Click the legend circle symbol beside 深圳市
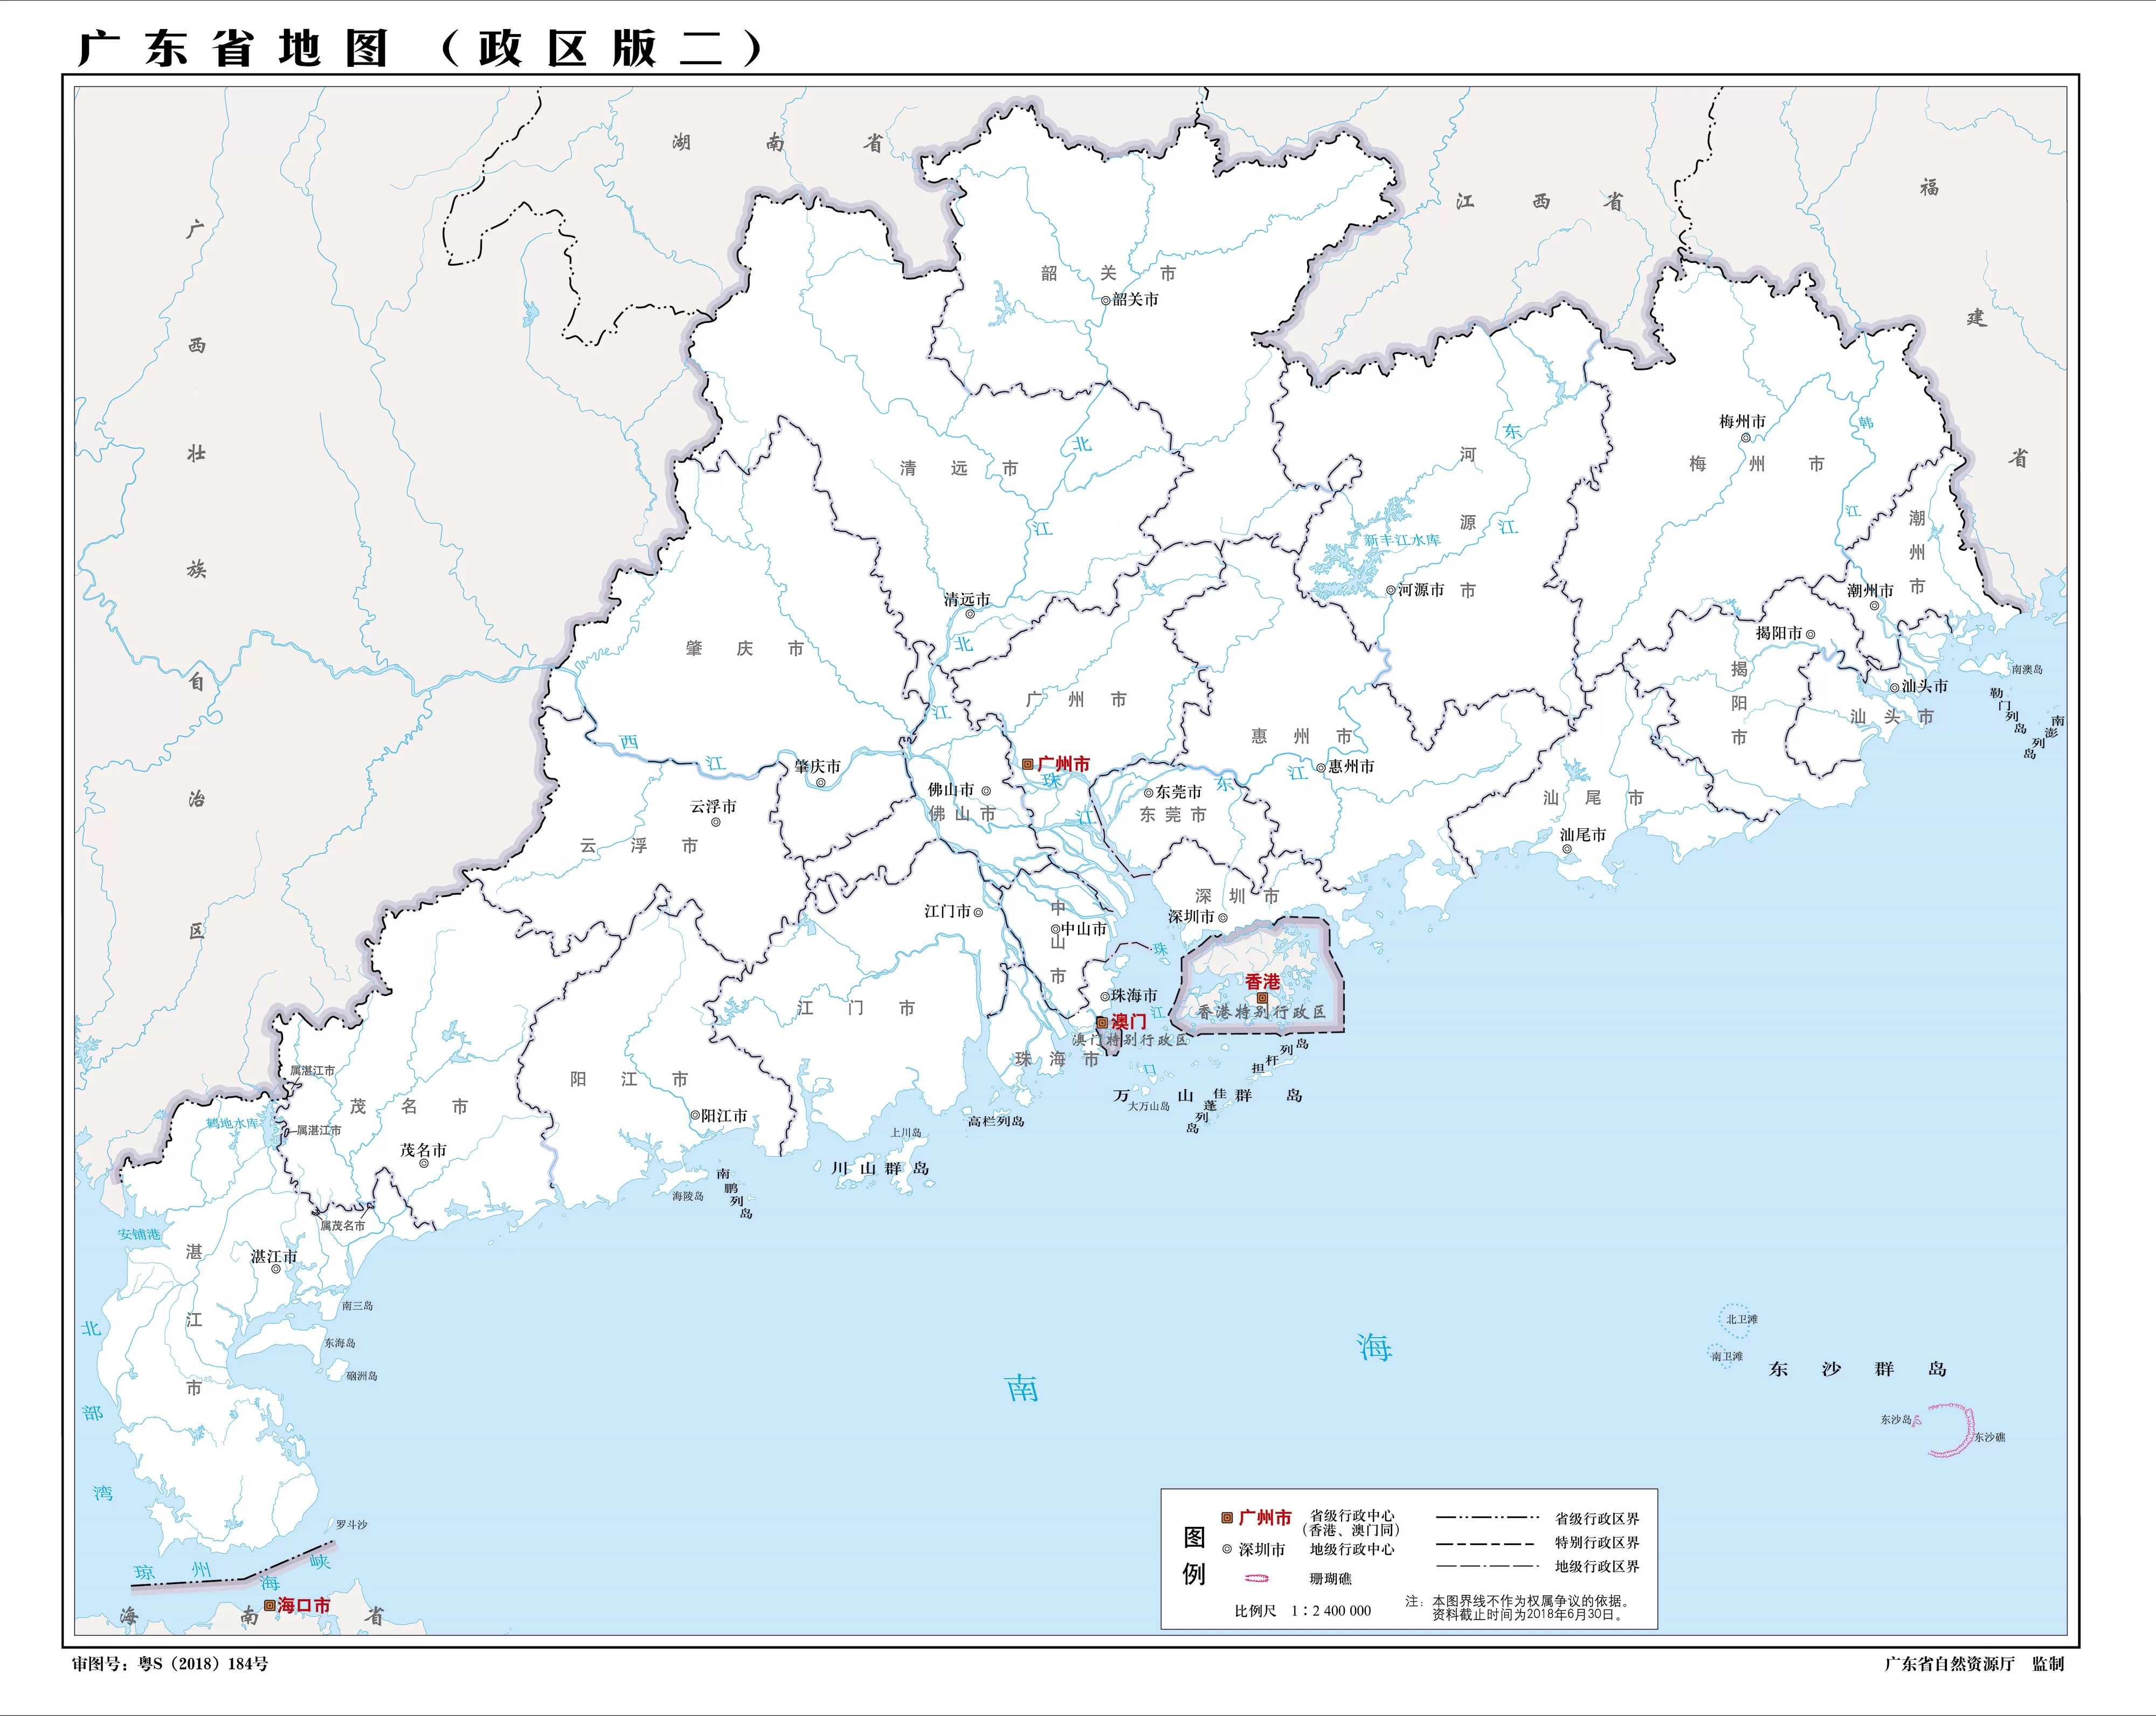Image resolution: width=2156 pixels, height=1716 pixels. tap(1227, 1549)
